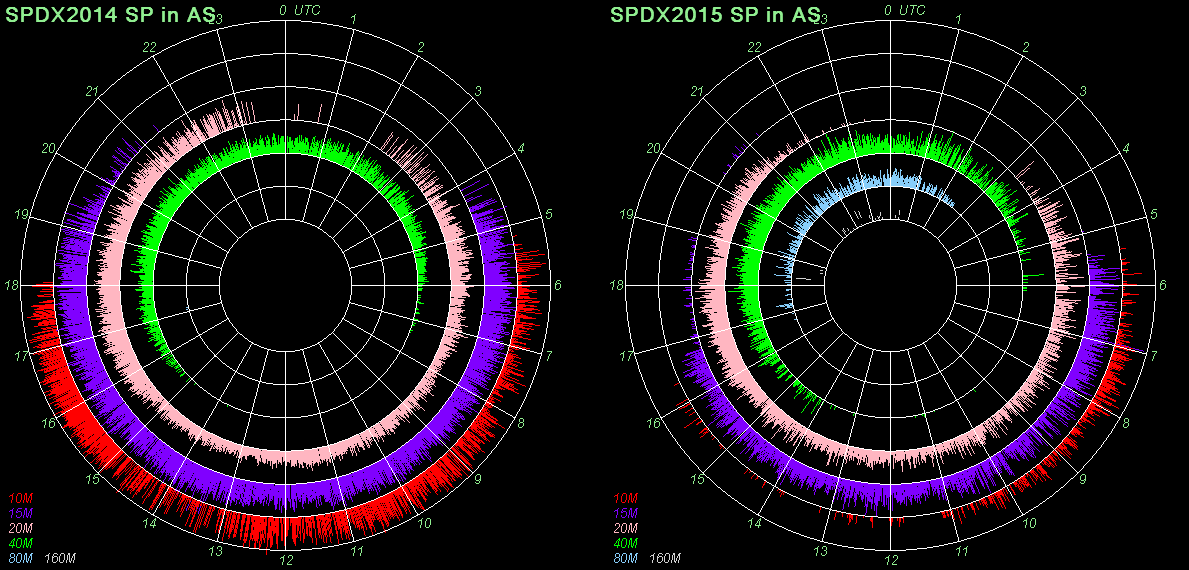
Task: Select red 10M legend label in left chart
Action: click(x=20, y=498)
